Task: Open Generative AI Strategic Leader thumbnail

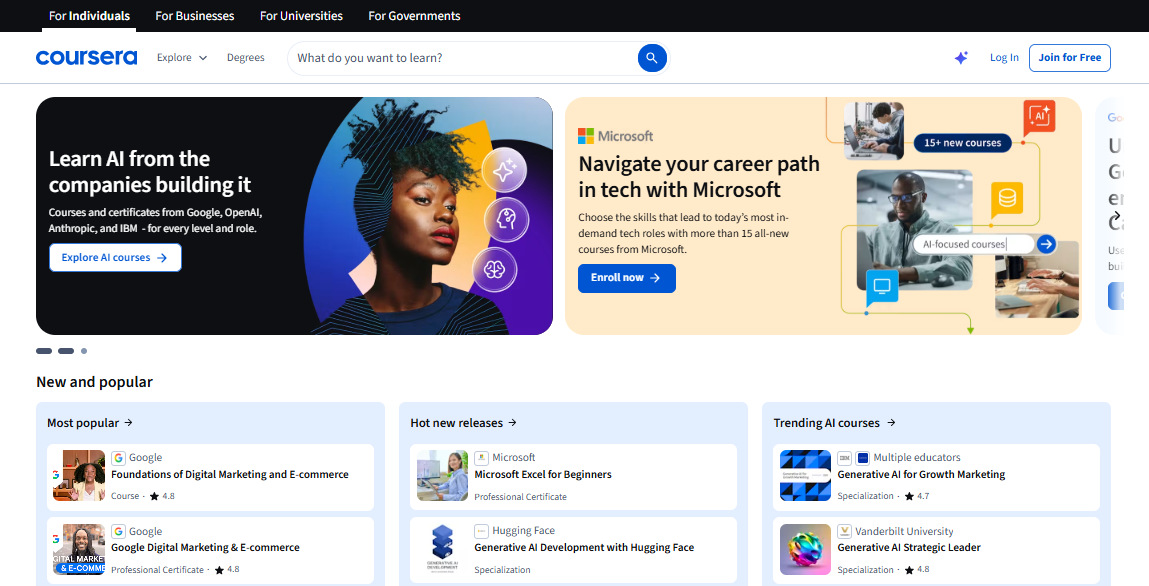Action: (805, 549)
